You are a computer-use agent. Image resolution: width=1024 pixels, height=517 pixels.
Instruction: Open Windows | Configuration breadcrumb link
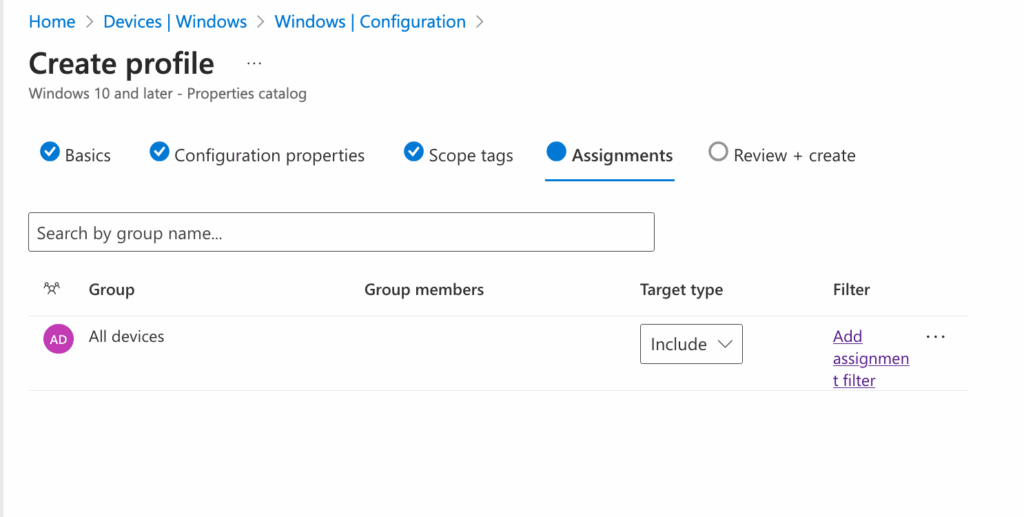pyautogui.click(x=370, y=21)
